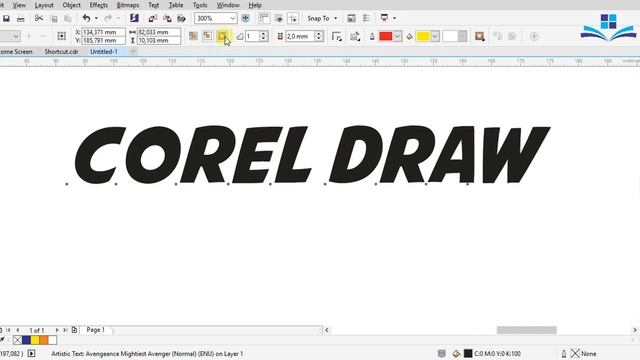Click the Copy icon
This screenshot has height=360, width=640.
(x=54, y=18)
